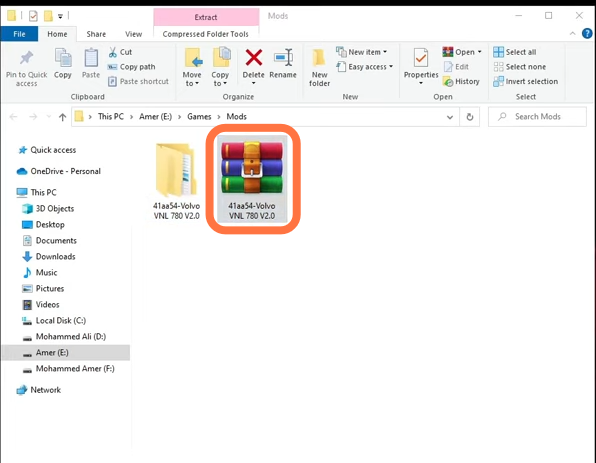Viewport: 596px width, 463px height.
Task: Click Invert selection in ribbon
Action: [x=526, y=81]
